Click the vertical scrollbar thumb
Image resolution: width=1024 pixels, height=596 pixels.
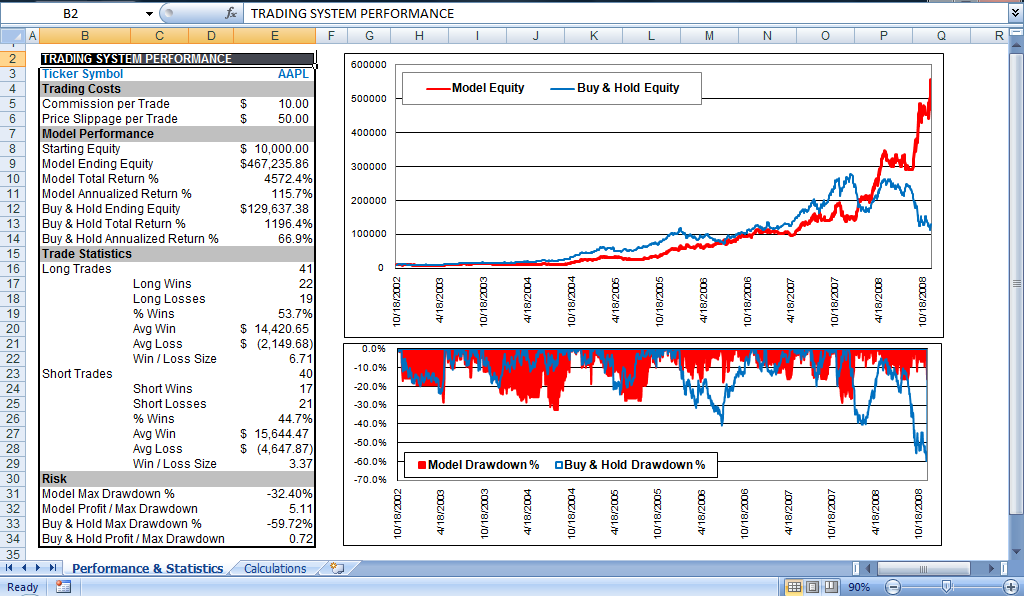(x=1017, y=283)
